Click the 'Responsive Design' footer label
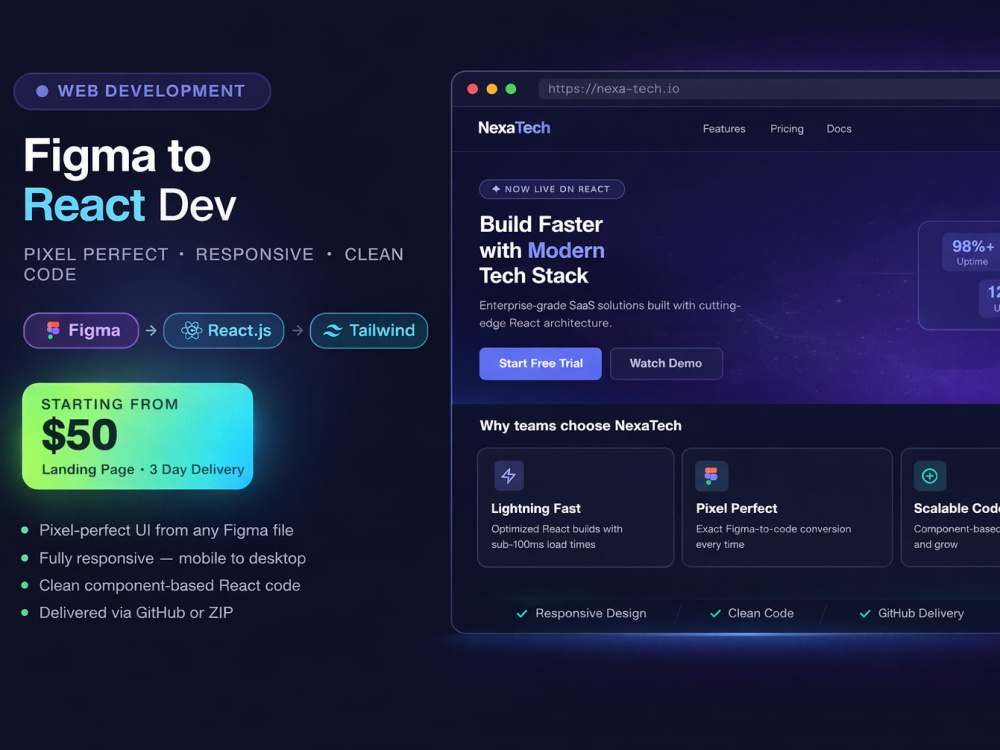The image size is (1000, 750). 591,614
